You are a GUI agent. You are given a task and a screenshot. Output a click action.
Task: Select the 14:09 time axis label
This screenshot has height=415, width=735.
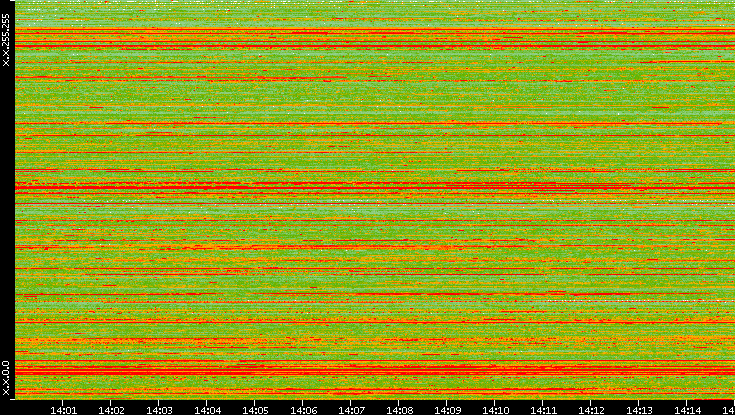click(x=447, y=410)
